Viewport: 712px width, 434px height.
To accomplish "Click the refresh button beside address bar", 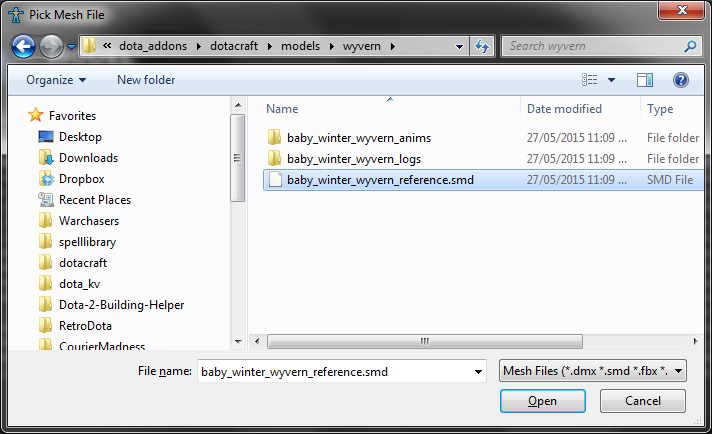I will pyautogui.click(x=483, y=47).
